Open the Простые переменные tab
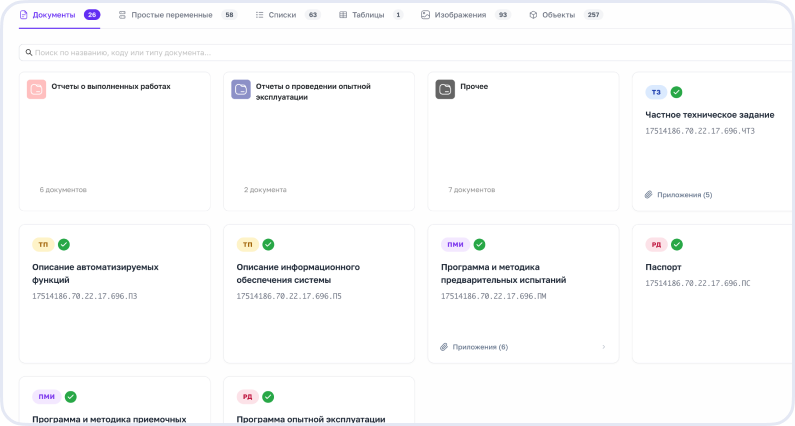Viewport: 795px width, 426px height. 177,15
